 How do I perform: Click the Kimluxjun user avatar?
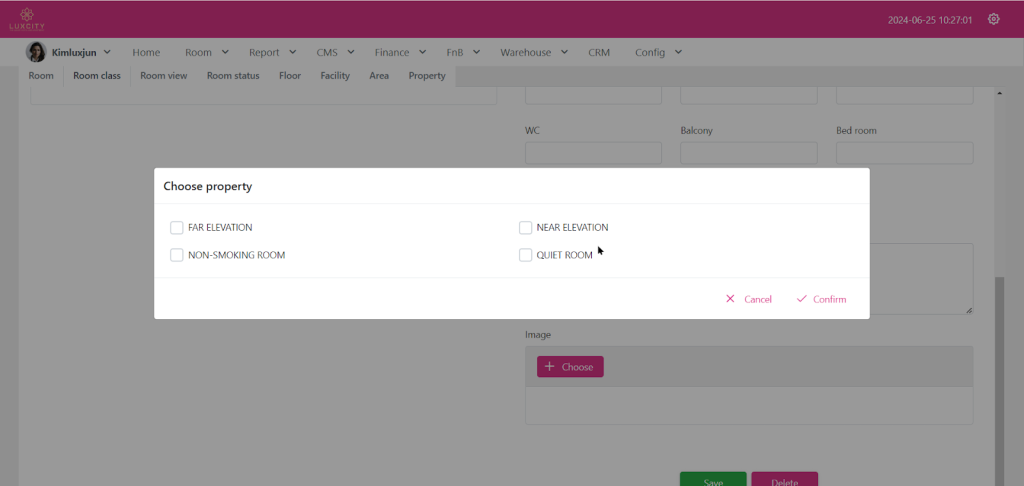pyautogui.click(x=35, y=52)
